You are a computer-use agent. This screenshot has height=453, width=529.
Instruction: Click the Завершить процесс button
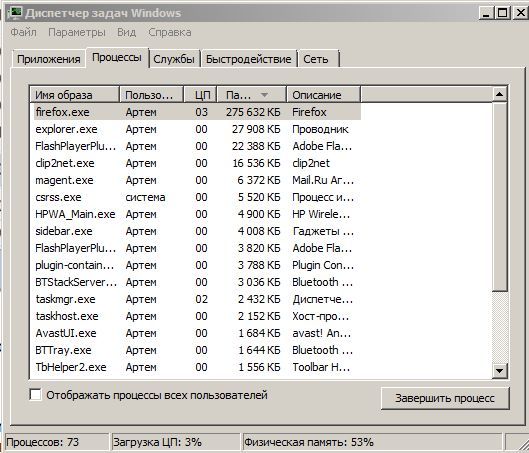(x=445, y=398)
